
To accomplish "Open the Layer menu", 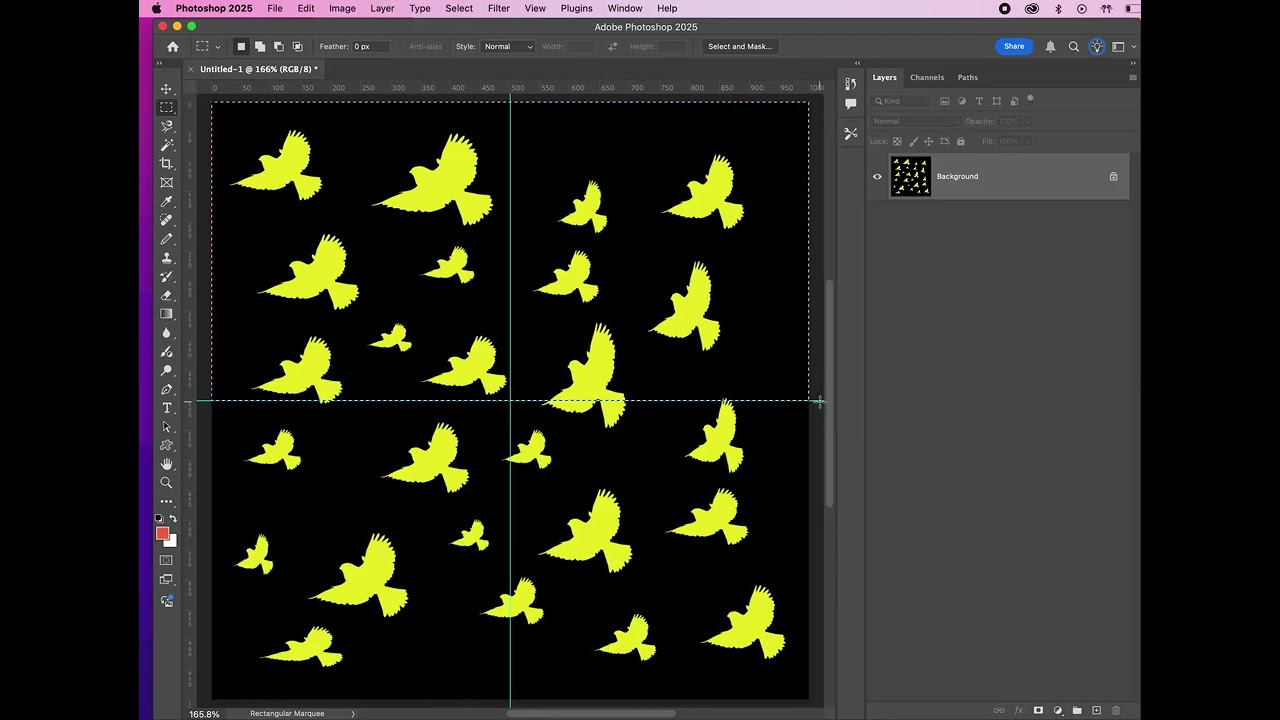I will click(x=382, y=8).
